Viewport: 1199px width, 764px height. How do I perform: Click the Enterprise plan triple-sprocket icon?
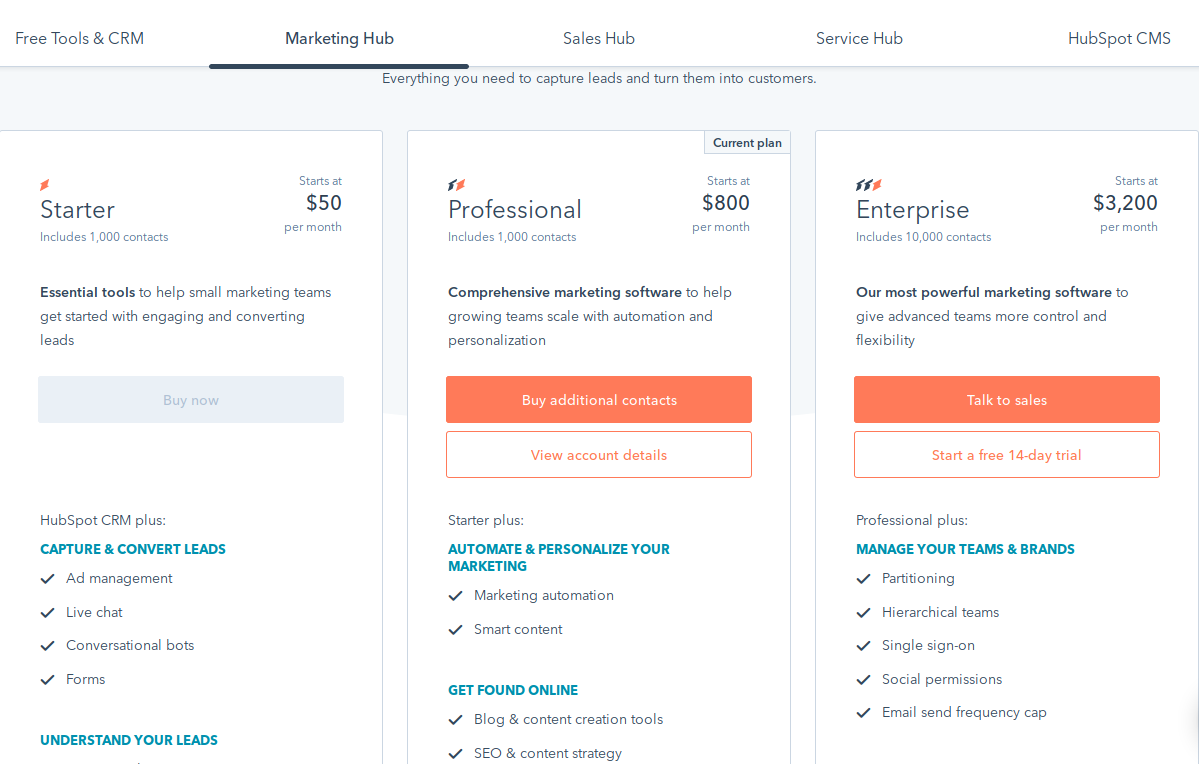(868, 185)
